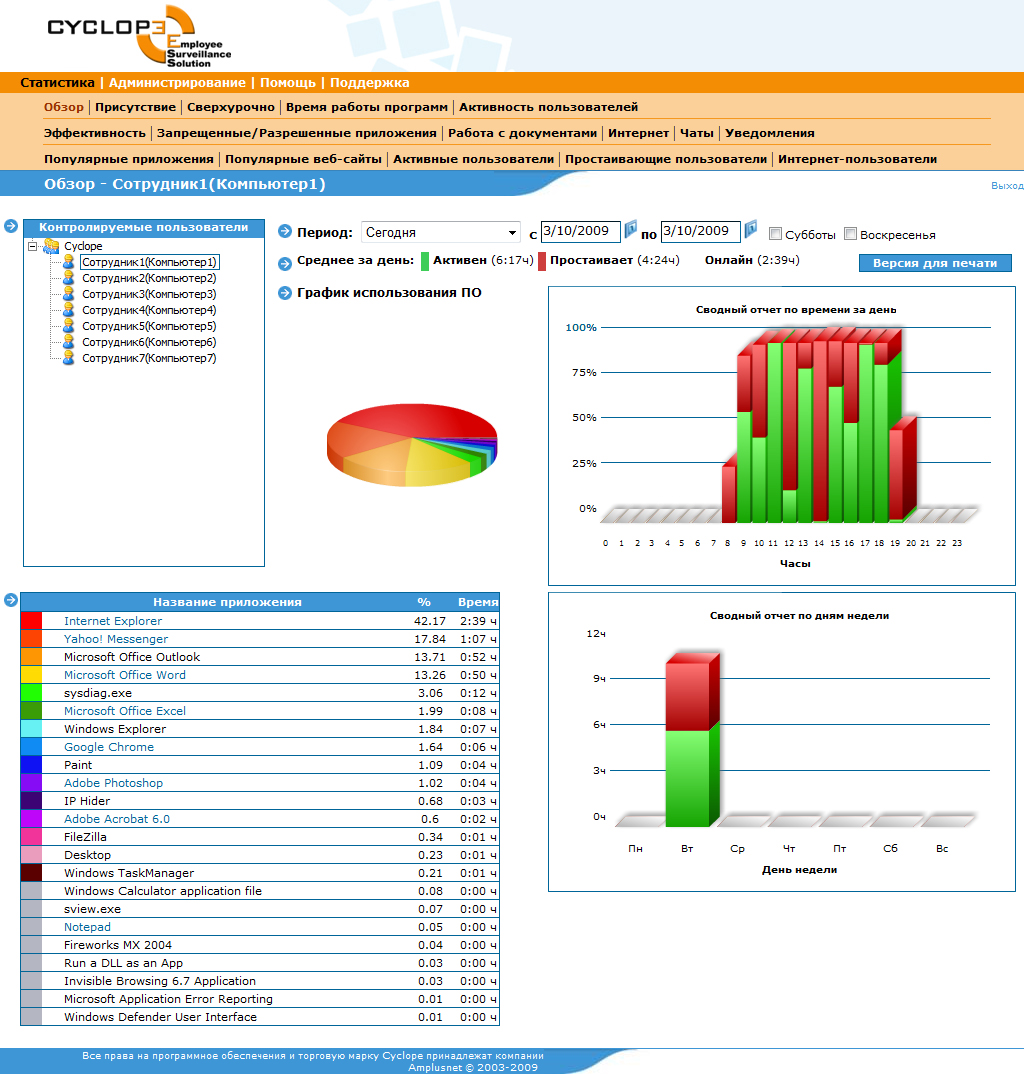
Task: Open Работа с документами report
Action: click(523, 133)
